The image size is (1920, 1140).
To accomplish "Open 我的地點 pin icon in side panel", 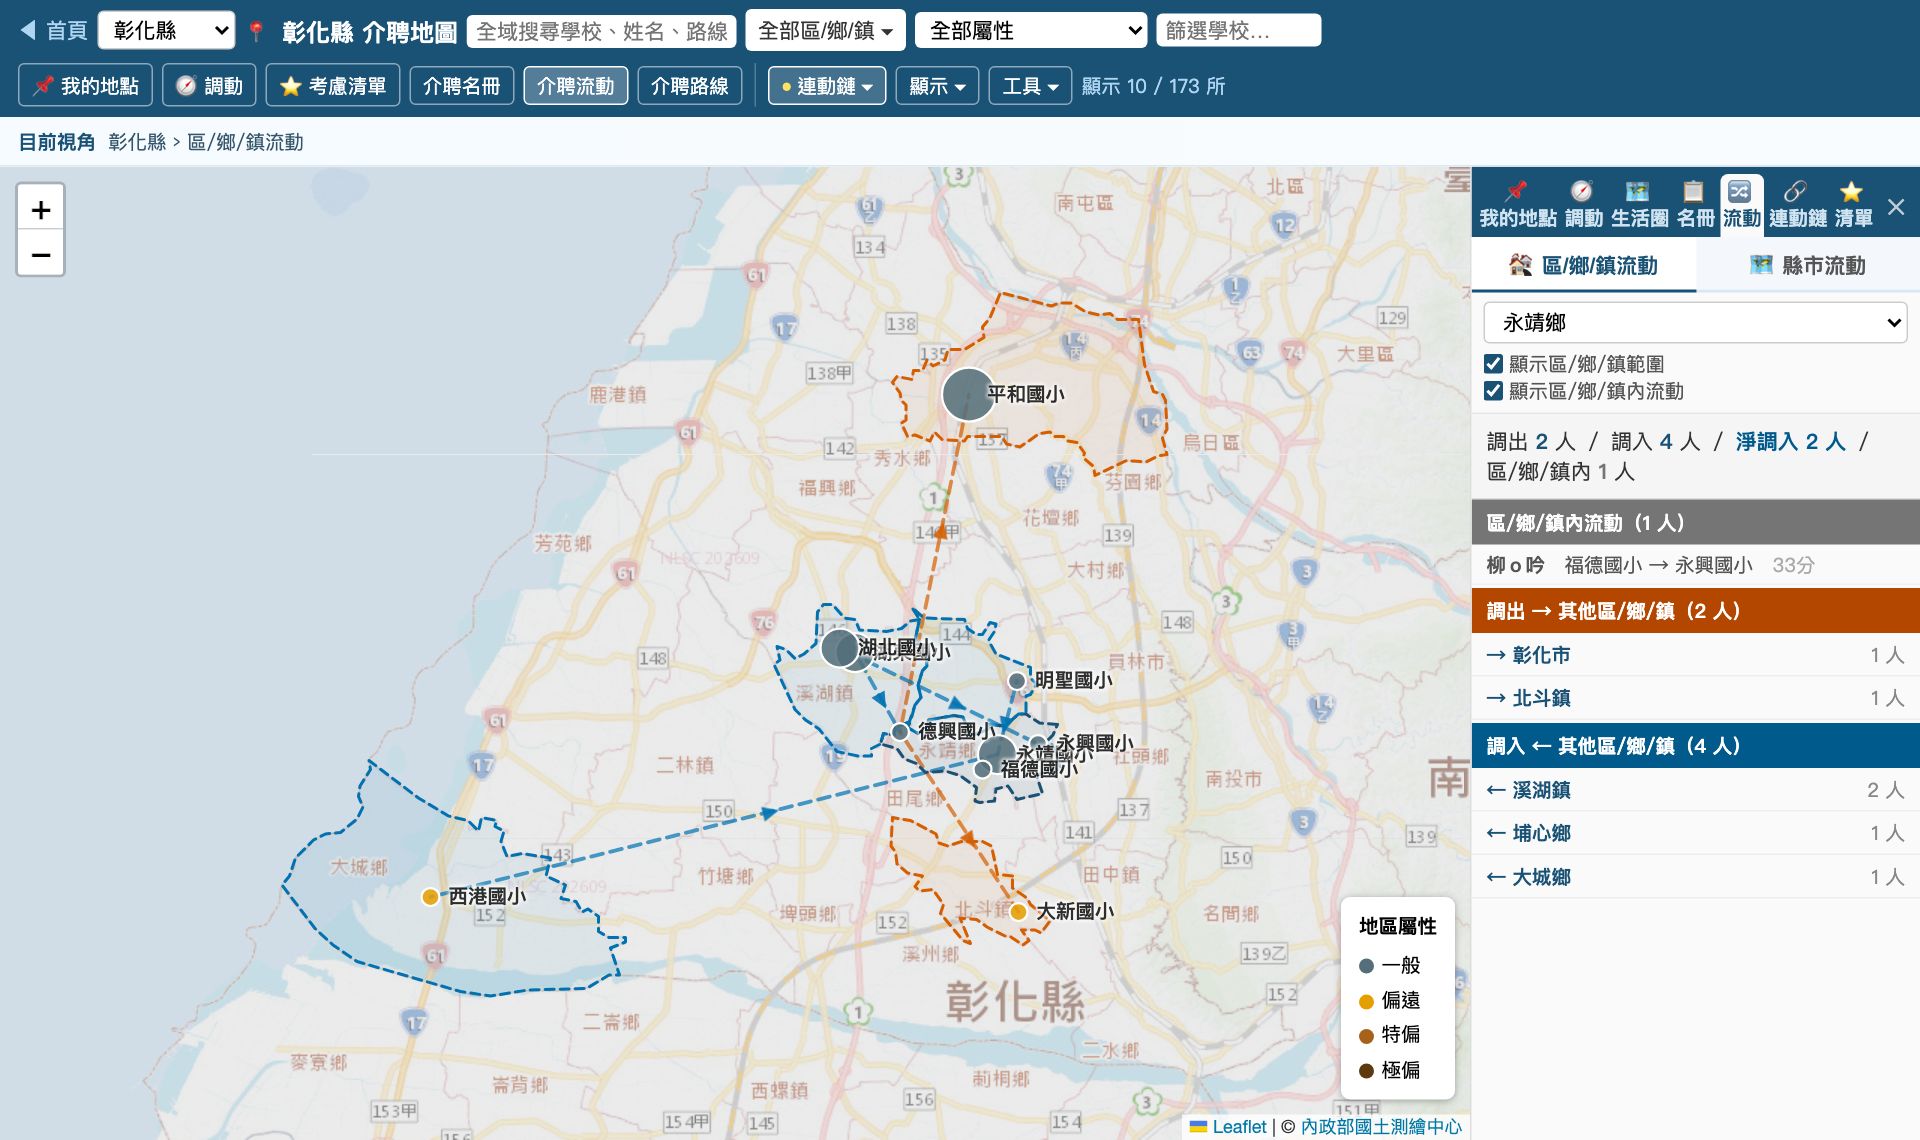I will click(x=1517, y=205).
